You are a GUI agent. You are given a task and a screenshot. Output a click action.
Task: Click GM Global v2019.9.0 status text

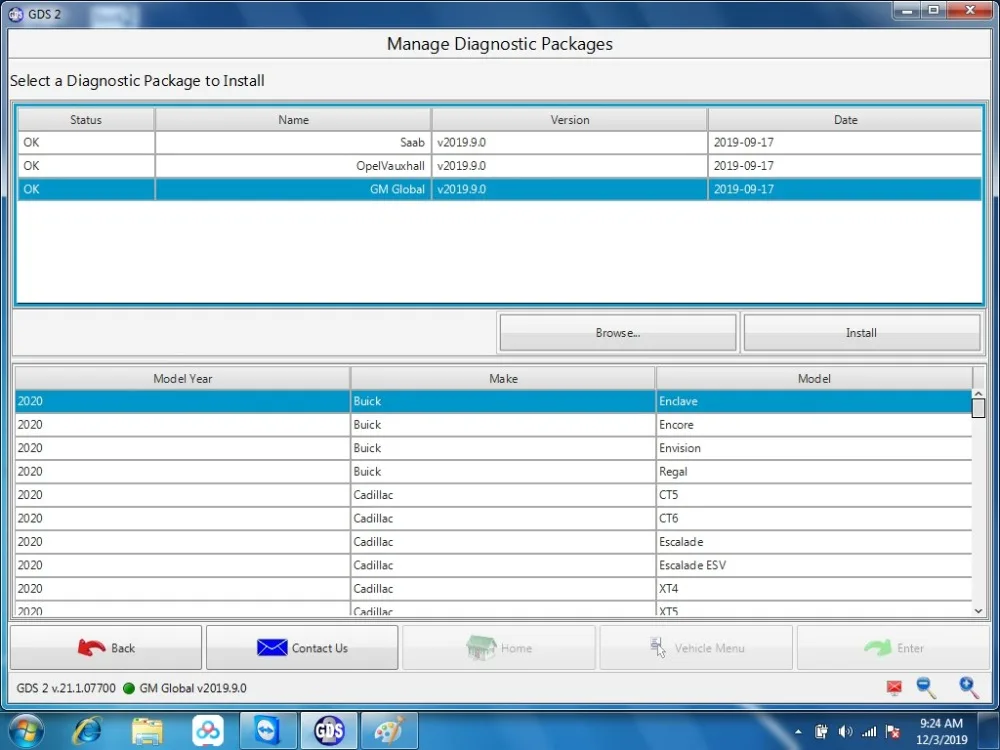193,688
